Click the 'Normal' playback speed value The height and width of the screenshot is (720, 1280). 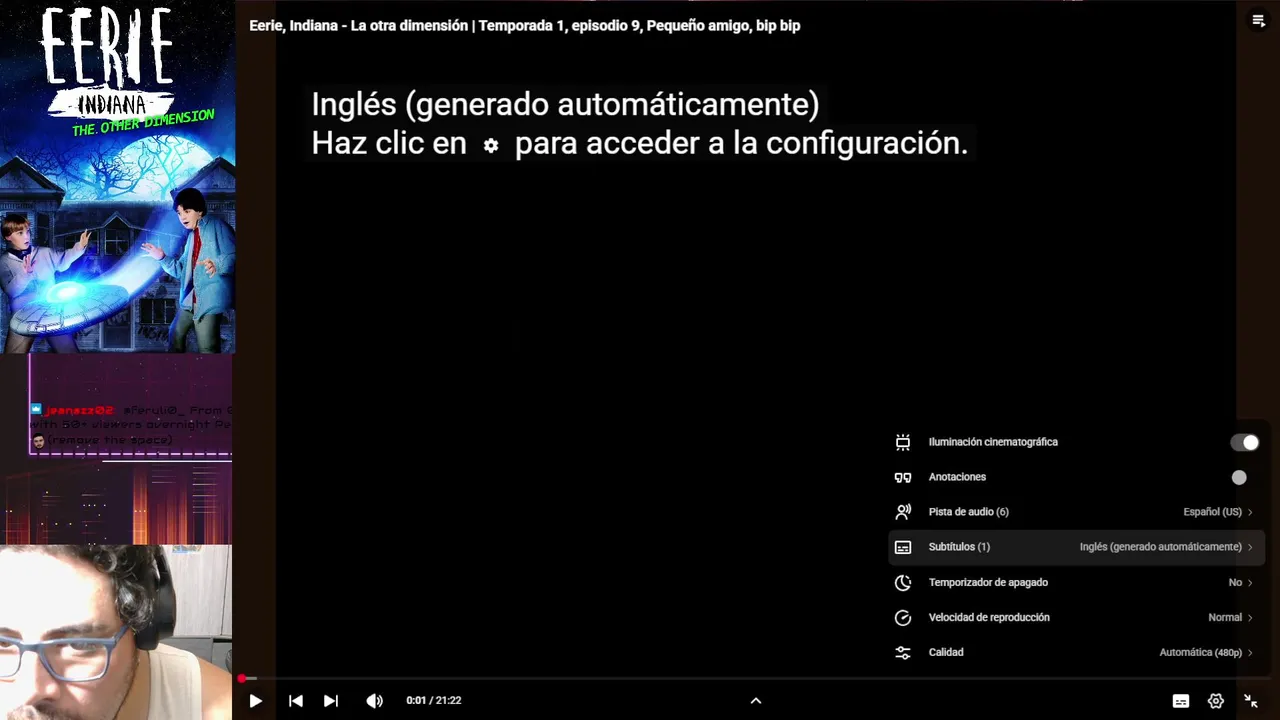click(1225, 617)
